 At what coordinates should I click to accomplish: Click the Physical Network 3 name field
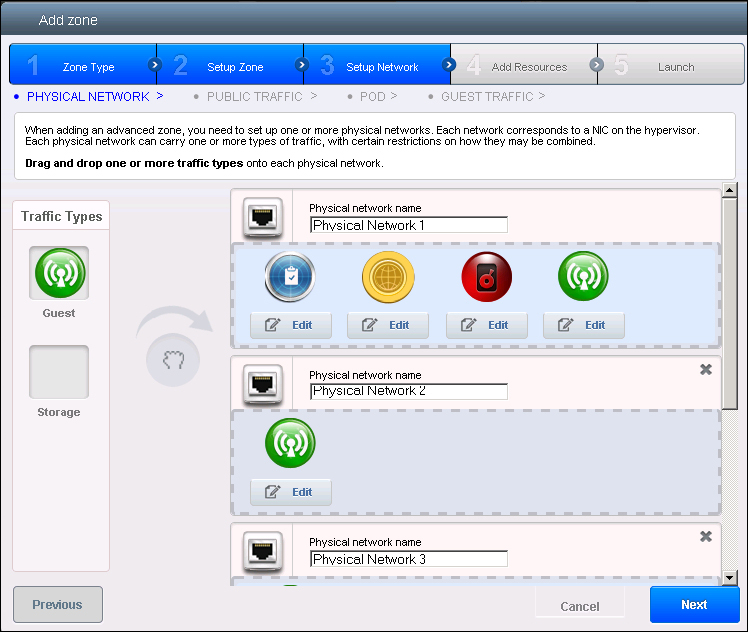point(408,559)
